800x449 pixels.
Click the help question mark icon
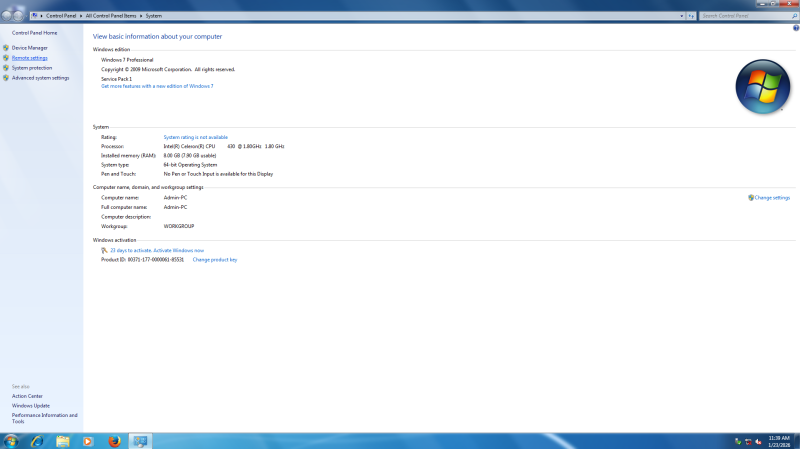point(795,28)
